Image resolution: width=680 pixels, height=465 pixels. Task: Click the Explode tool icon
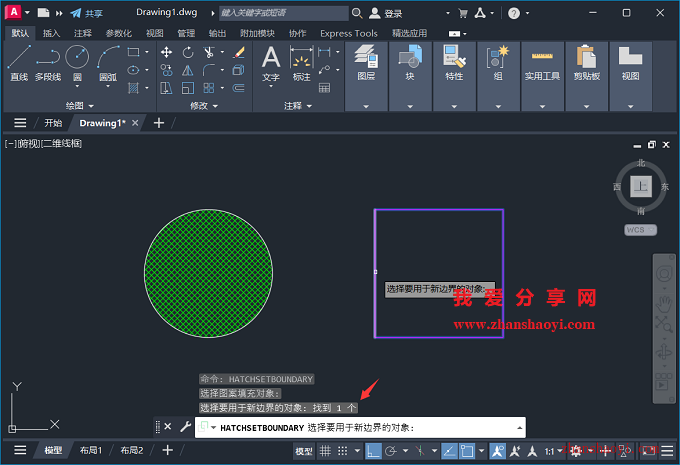click(239, 70)
